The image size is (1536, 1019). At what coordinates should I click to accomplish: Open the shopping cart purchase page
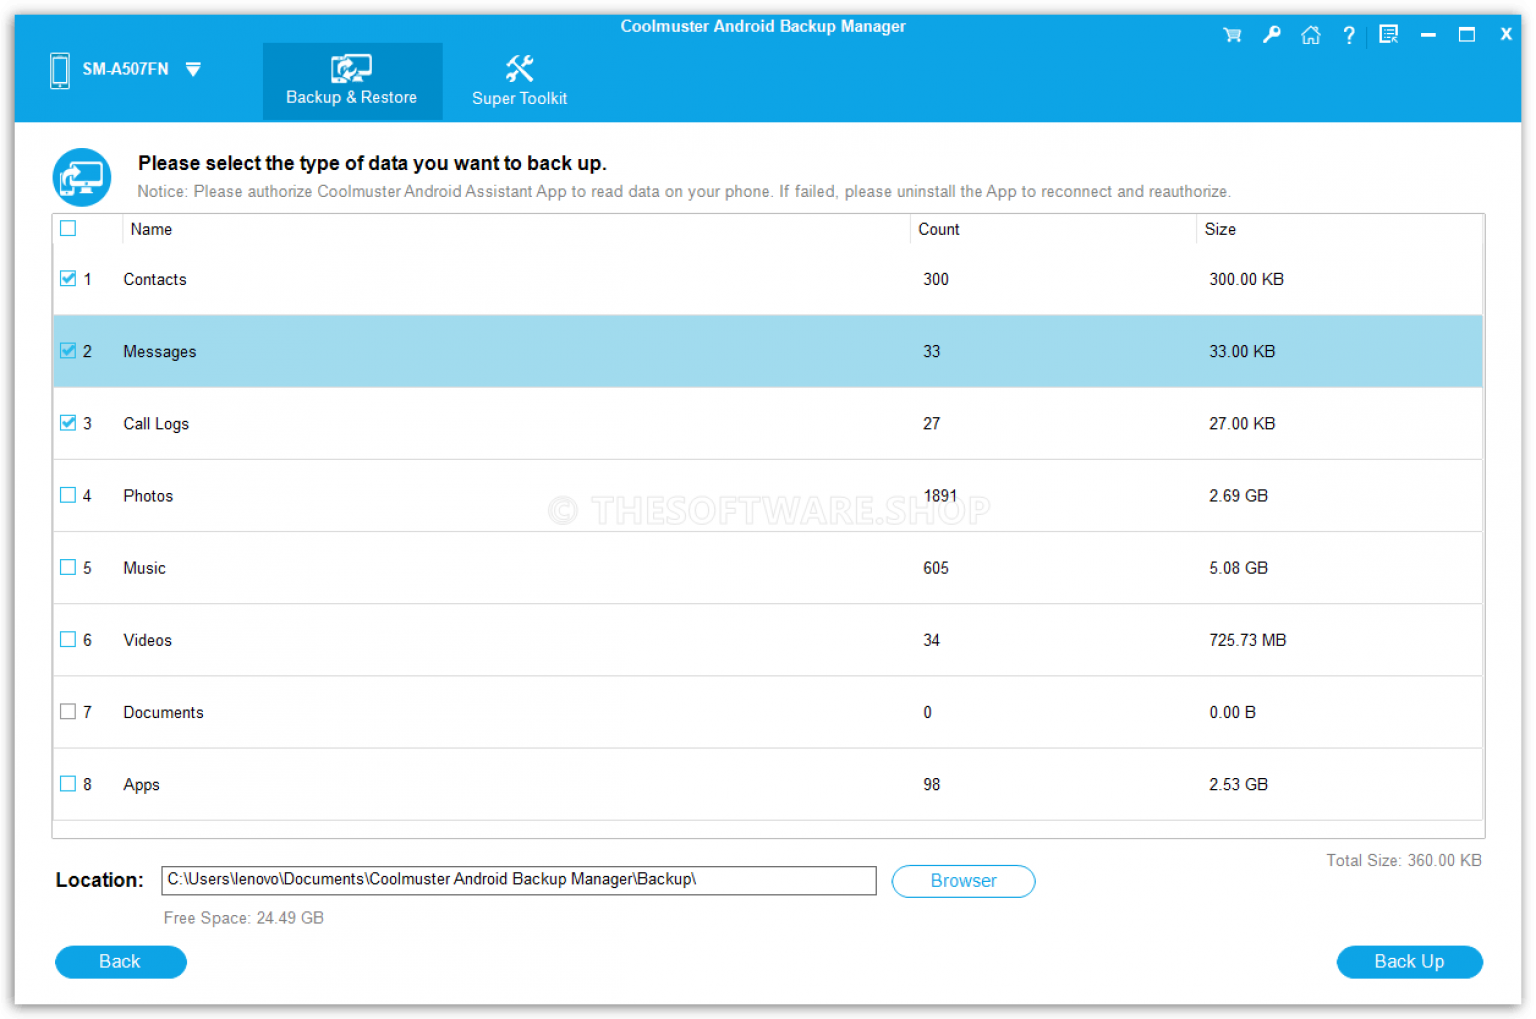(1232, 34)
